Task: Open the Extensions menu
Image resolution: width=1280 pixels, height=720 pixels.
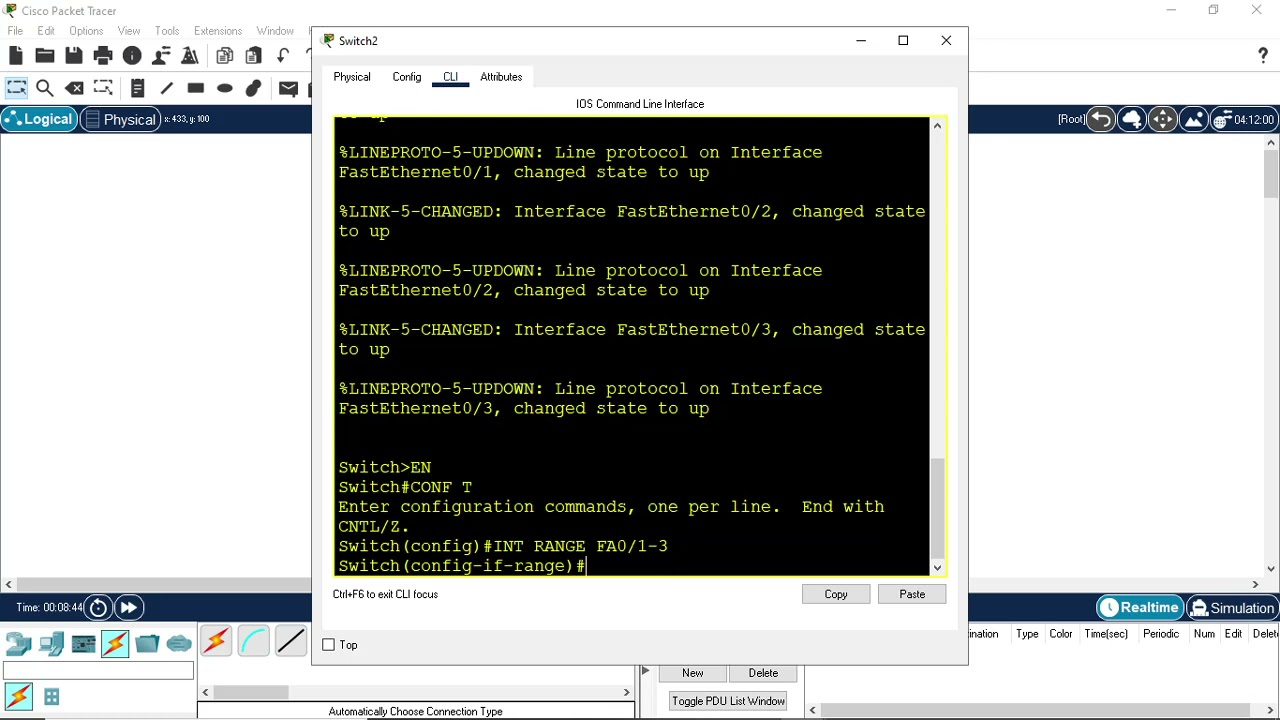Action: [218, 31]
